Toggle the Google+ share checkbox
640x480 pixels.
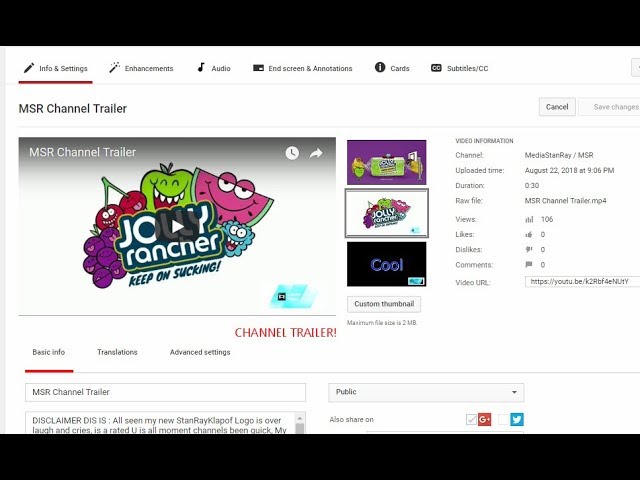(x=471, y=419)
